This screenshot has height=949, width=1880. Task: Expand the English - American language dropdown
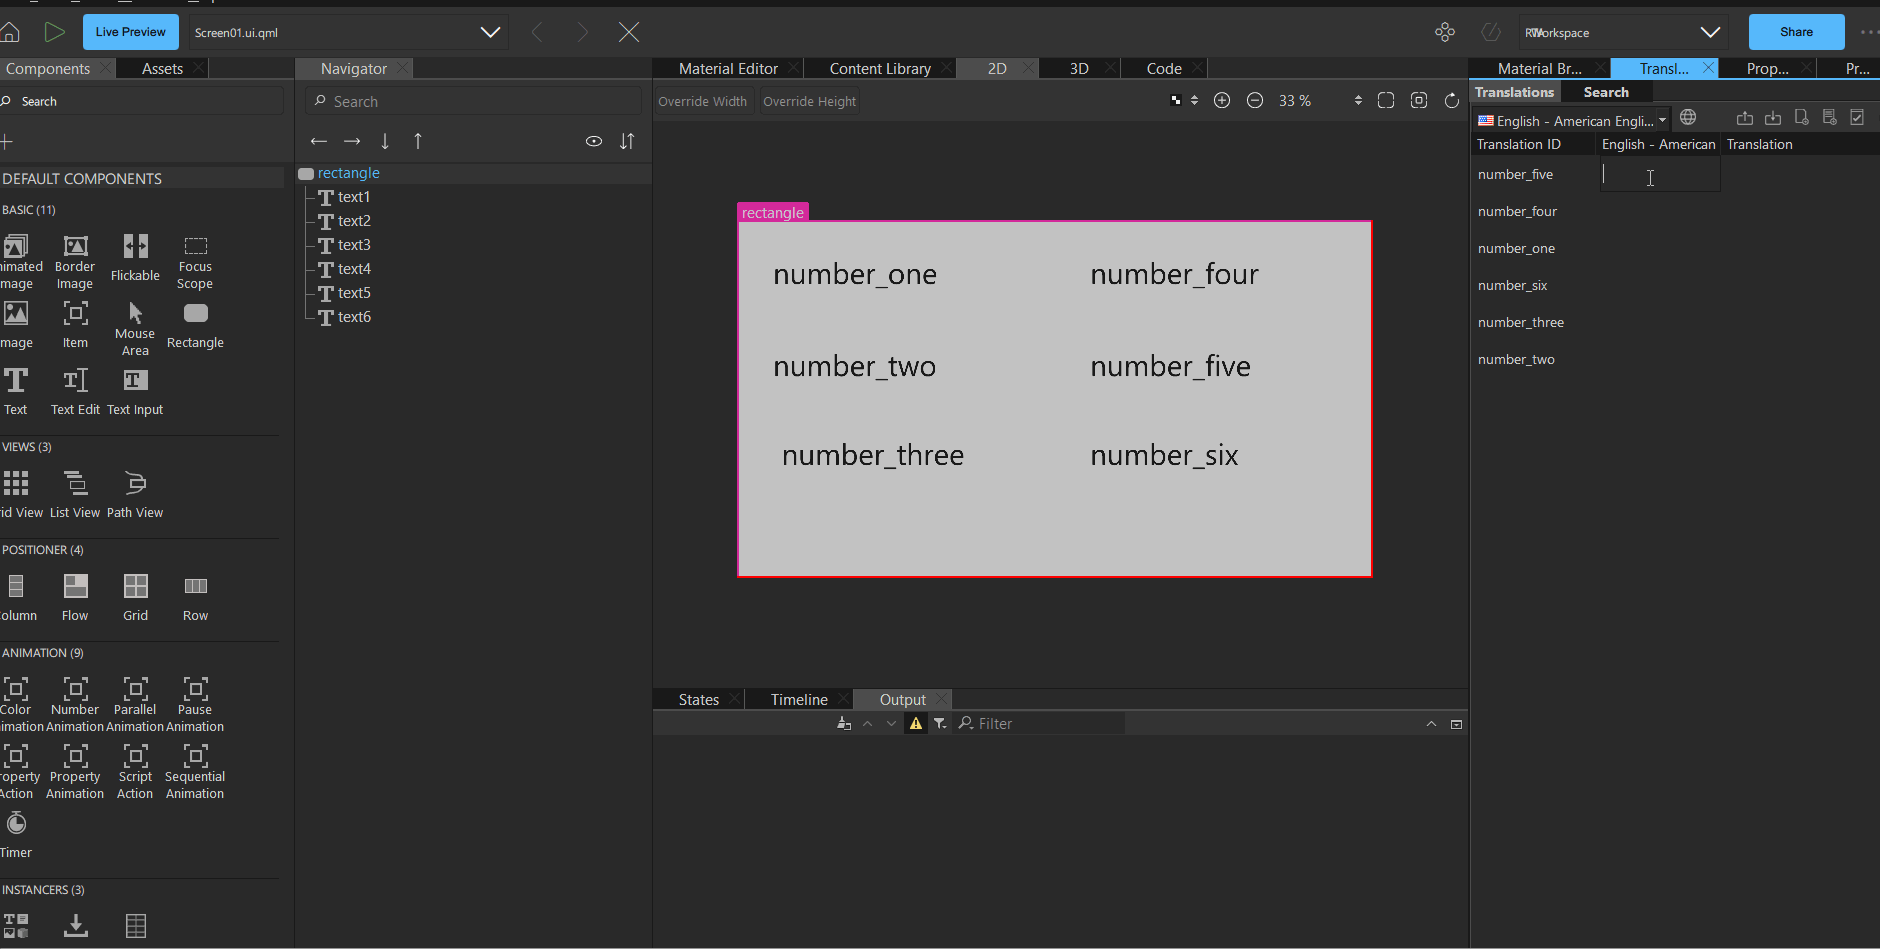[x=1662, y=121]
